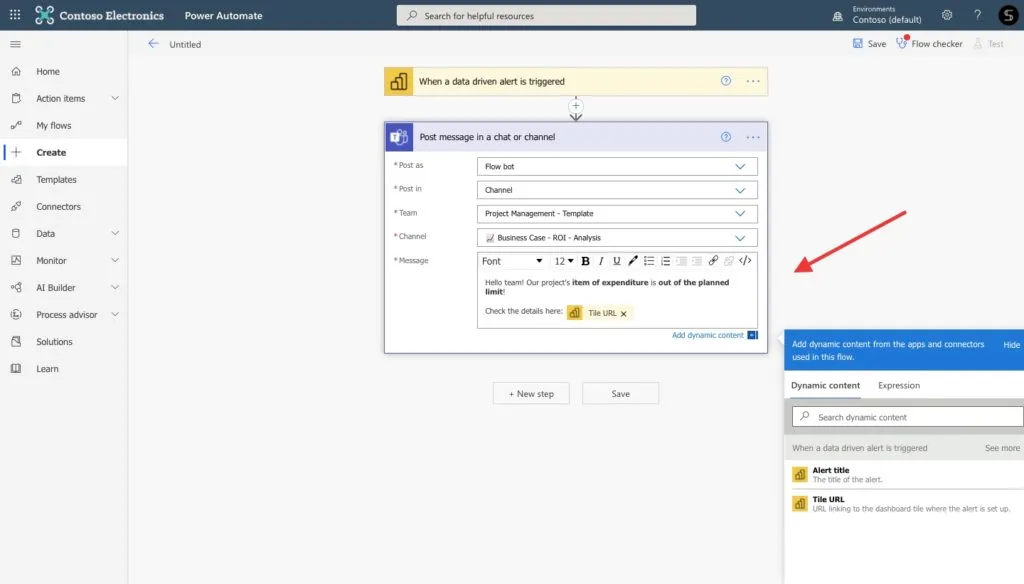The height and width of the screenshot is (584, 1024).
Task: Open the Post in dropdown
Action: click(617, 190)
